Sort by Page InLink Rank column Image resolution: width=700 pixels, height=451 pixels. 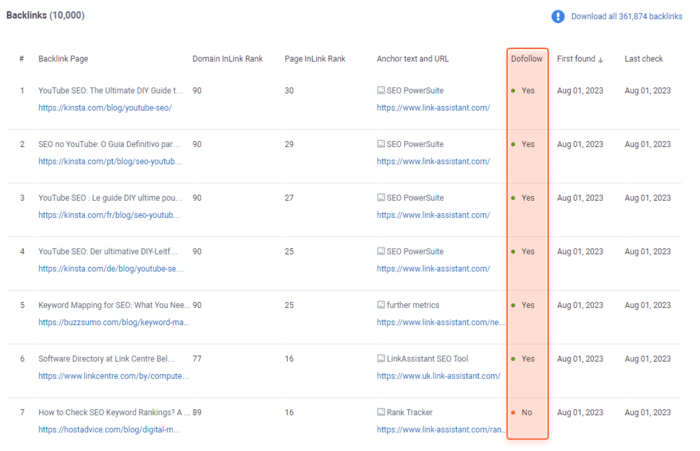pyautogui.click(x=315, y=58)
